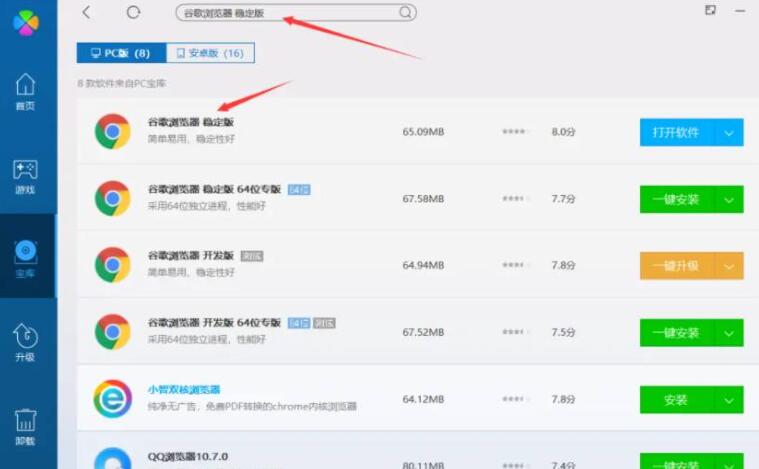Expand dropdown for 稳定版 64位专版 install
Viewport: 759px width, 469px height.
[x=729, y=199]
